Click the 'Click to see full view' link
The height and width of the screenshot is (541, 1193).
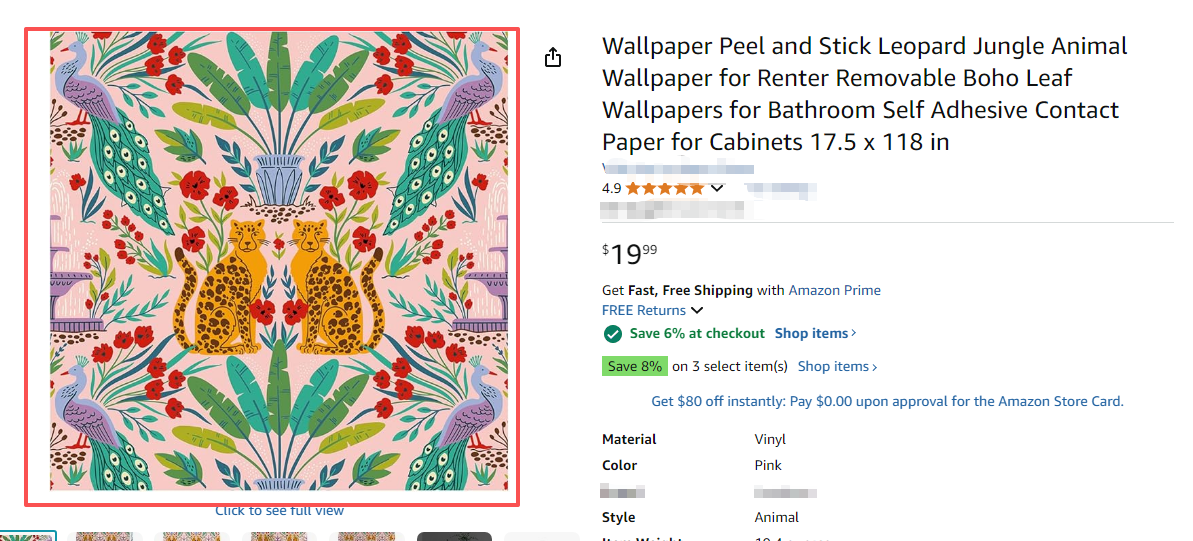(x=279, y=511)
